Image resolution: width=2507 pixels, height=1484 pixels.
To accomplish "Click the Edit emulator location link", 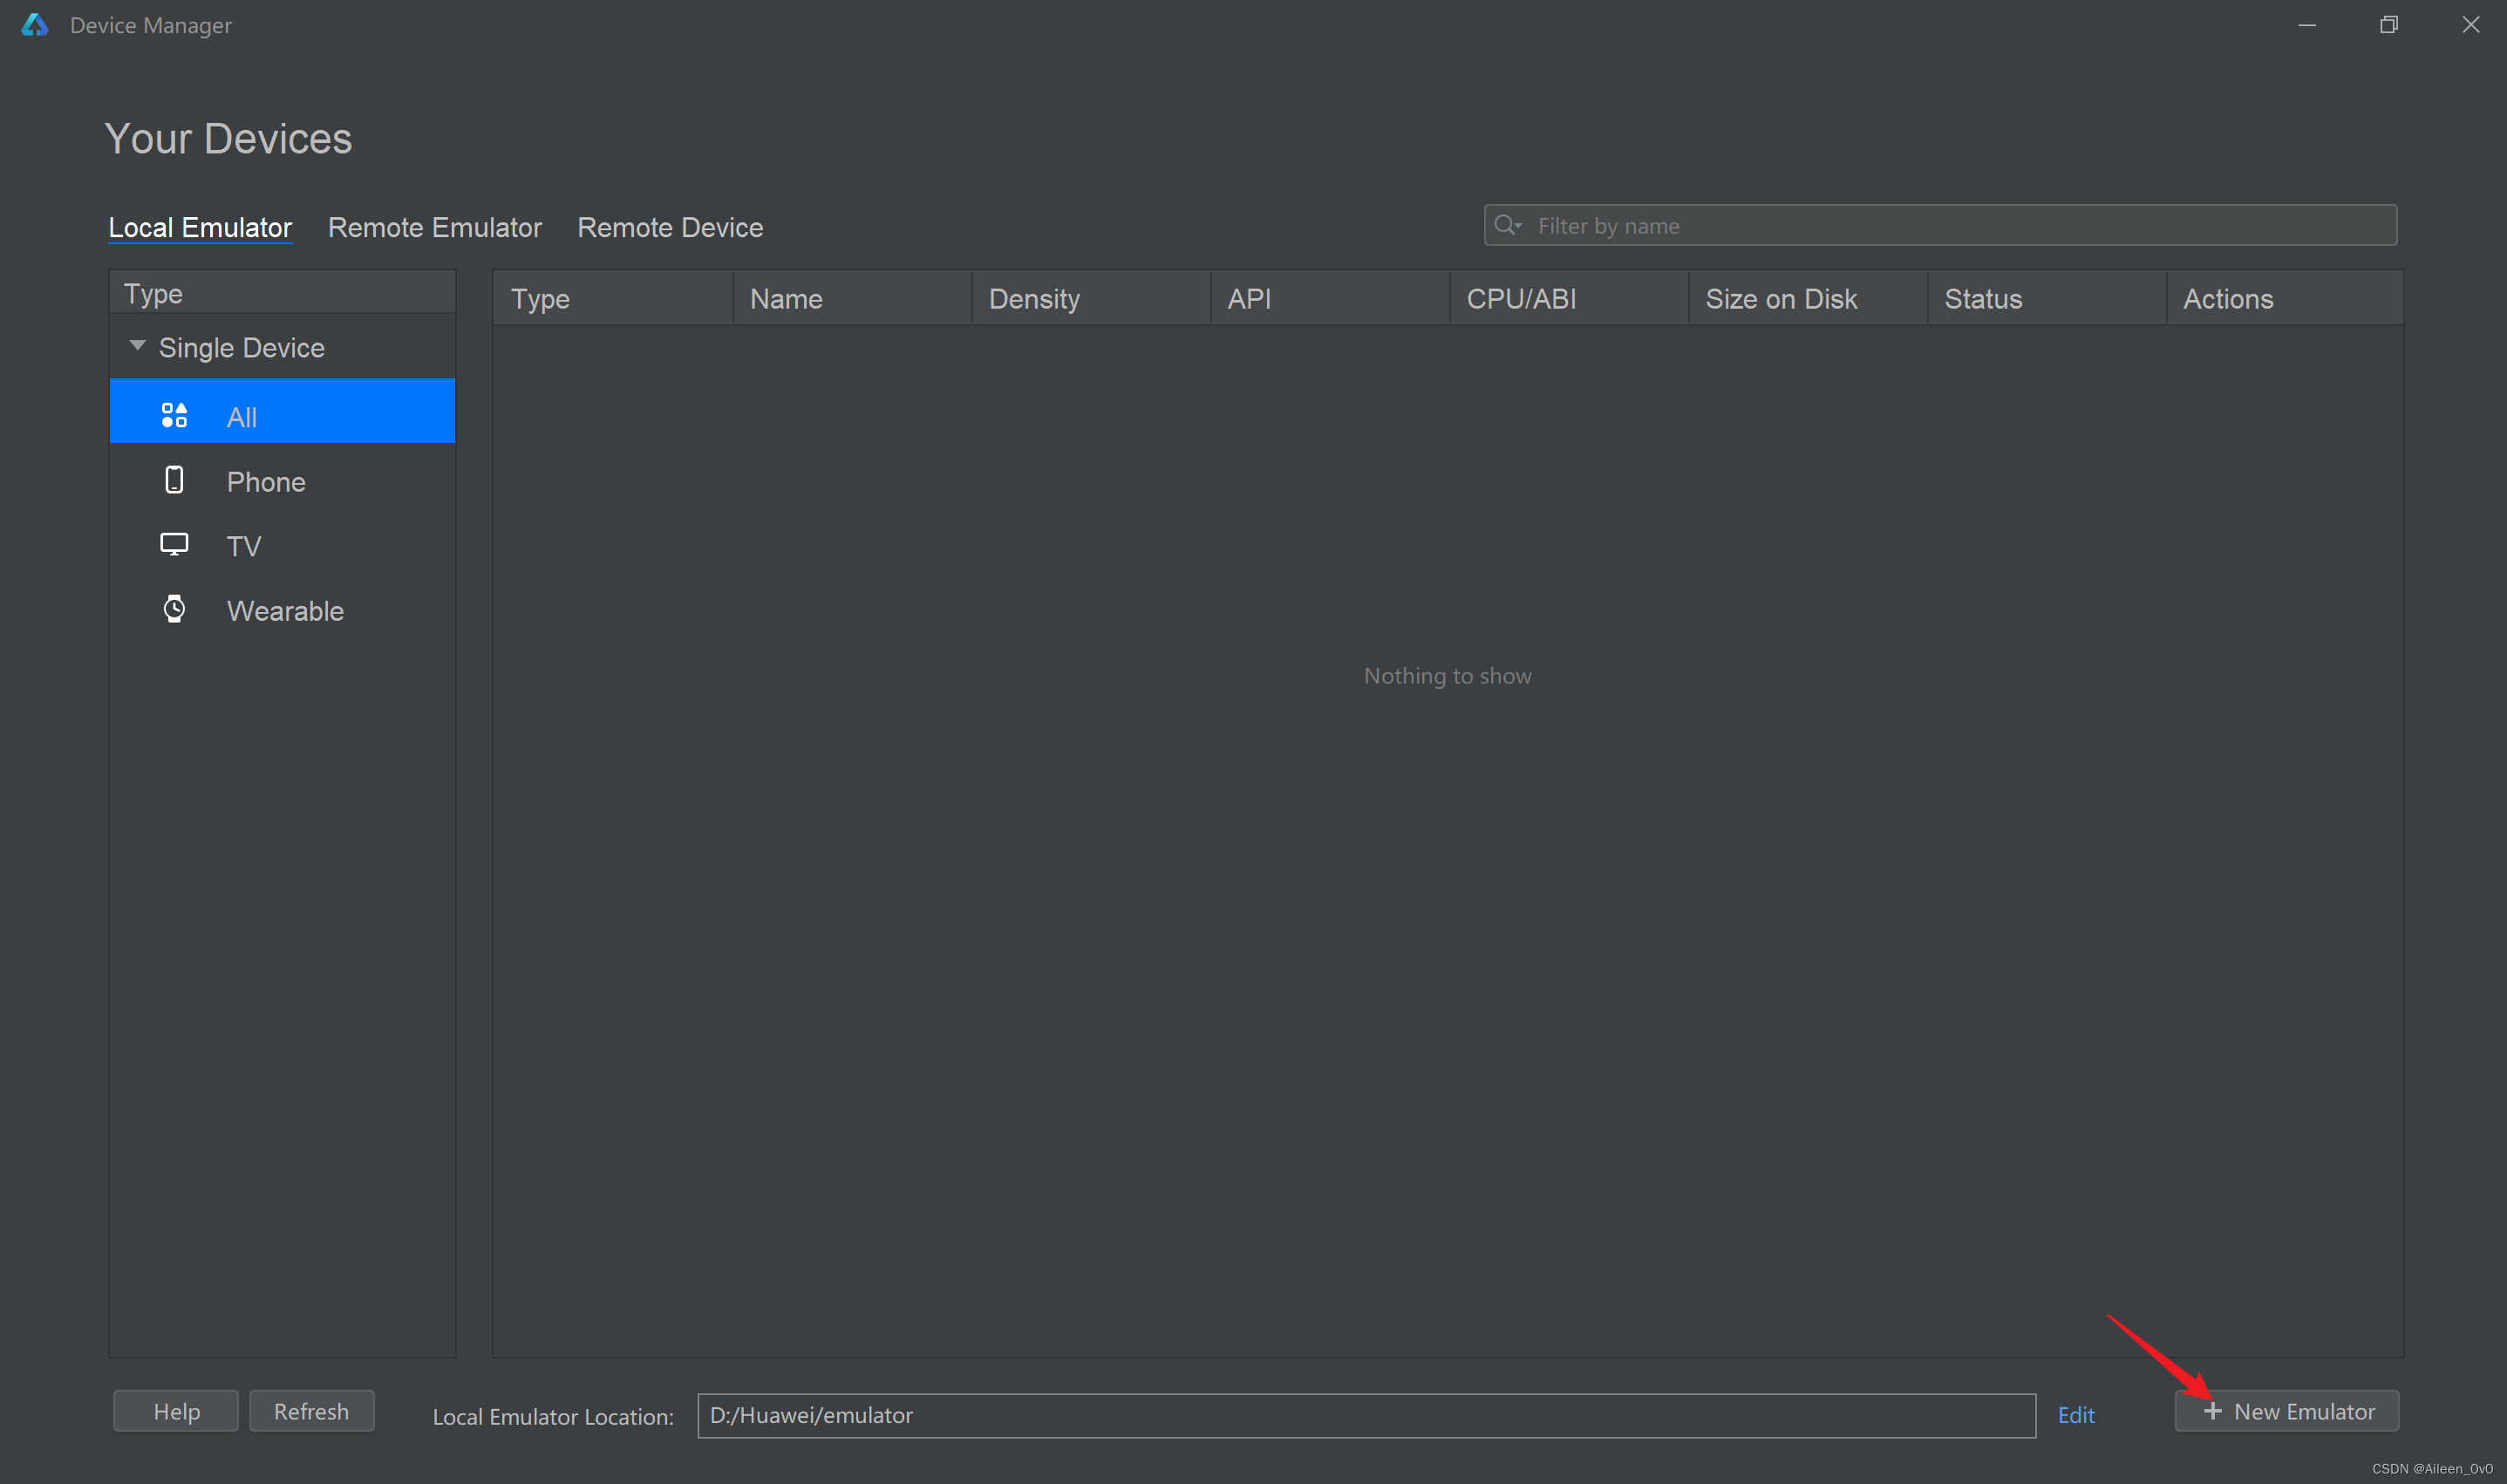I will coord(2078,1413).
